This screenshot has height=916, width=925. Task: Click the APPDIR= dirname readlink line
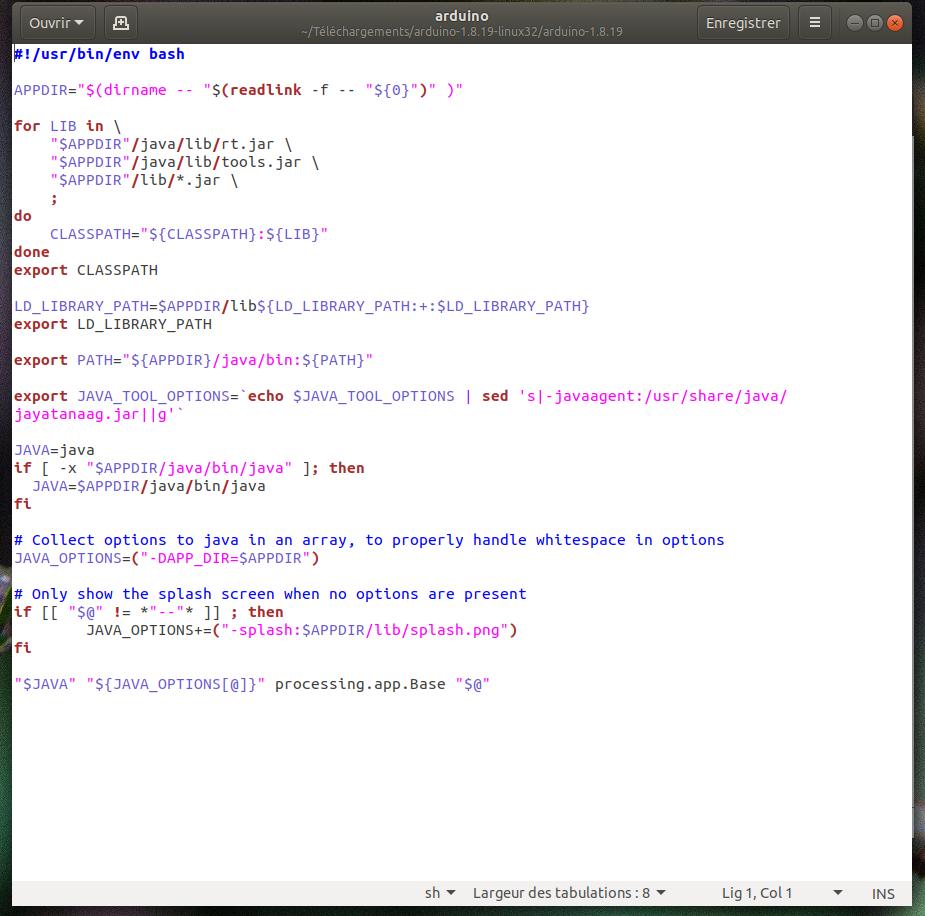[x=238, y=90]
